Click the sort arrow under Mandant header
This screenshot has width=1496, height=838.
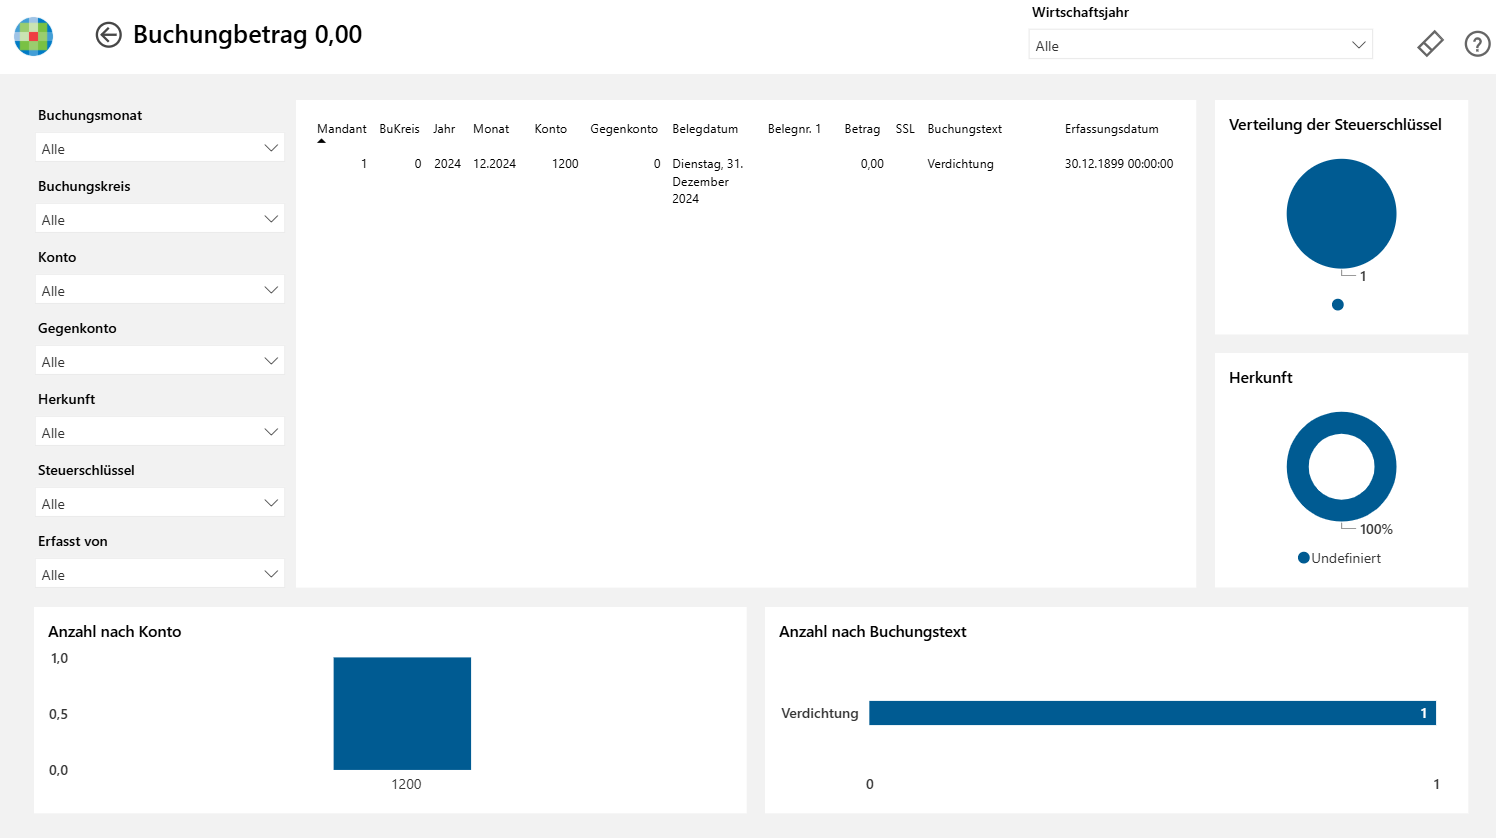pyautogui.click(x=321, y=142)
